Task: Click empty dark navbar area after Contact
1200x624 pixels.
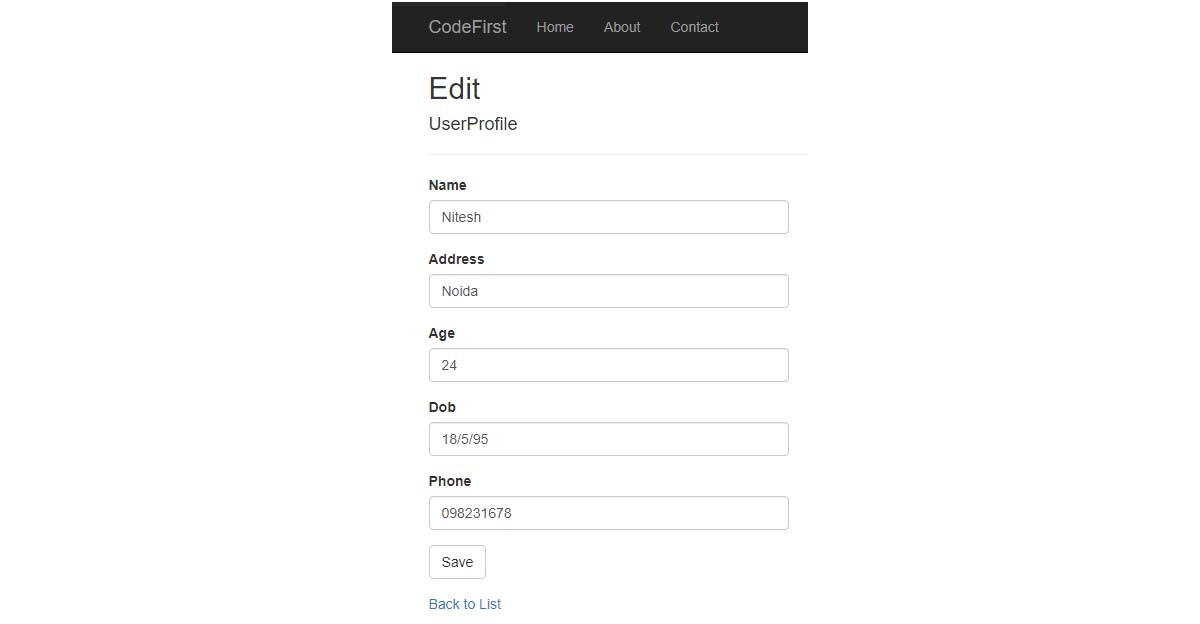Action: (765, 27)
